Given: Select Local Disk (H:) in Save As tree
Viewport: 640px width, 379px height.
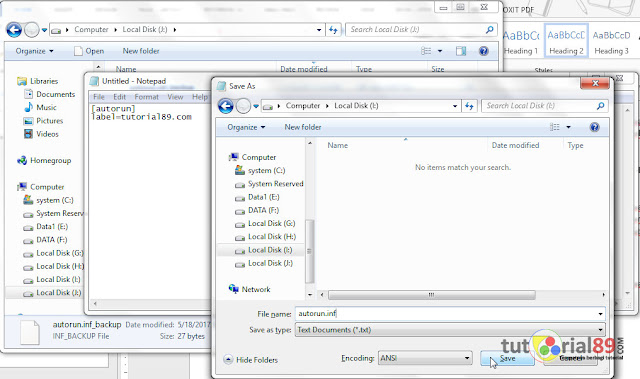Looking at the screenshot, I should click(265, 237).
